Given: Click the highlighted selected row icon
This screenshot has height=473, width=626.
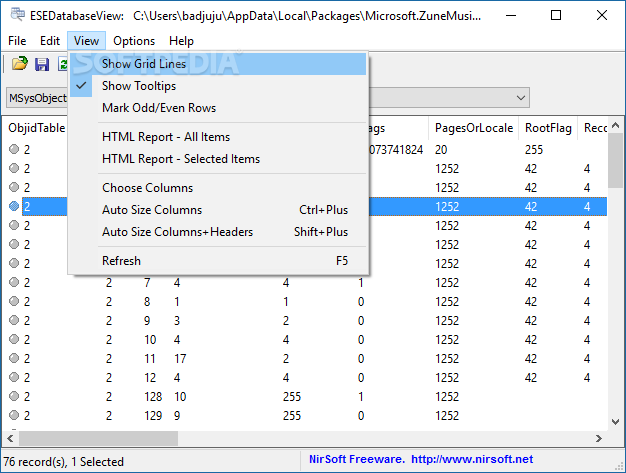Looking at the screenshot, I should (14, 206).
